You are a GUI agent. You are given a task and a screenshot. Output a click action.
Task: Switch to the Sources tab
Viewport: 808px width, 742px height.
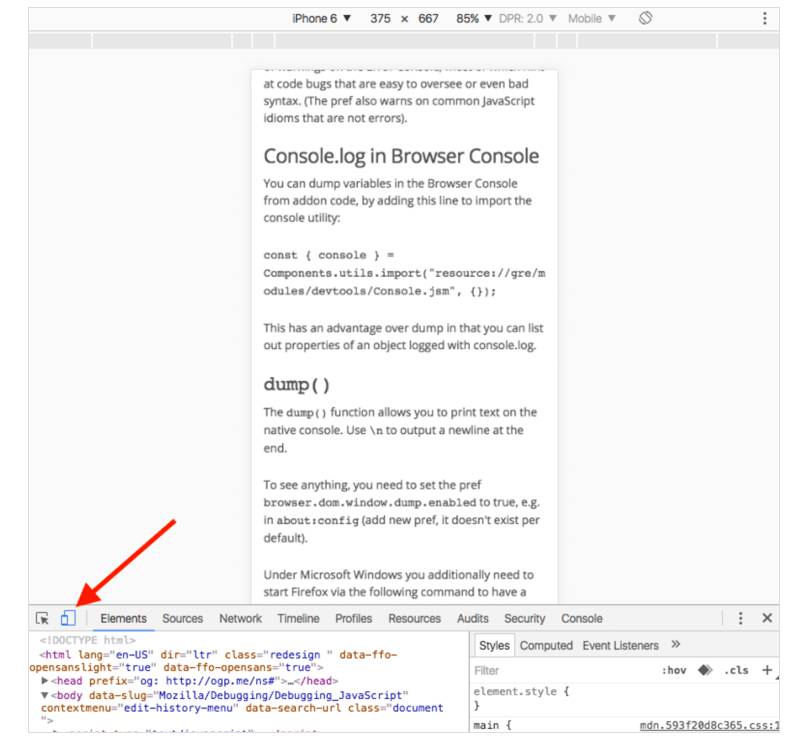[182, 618]
